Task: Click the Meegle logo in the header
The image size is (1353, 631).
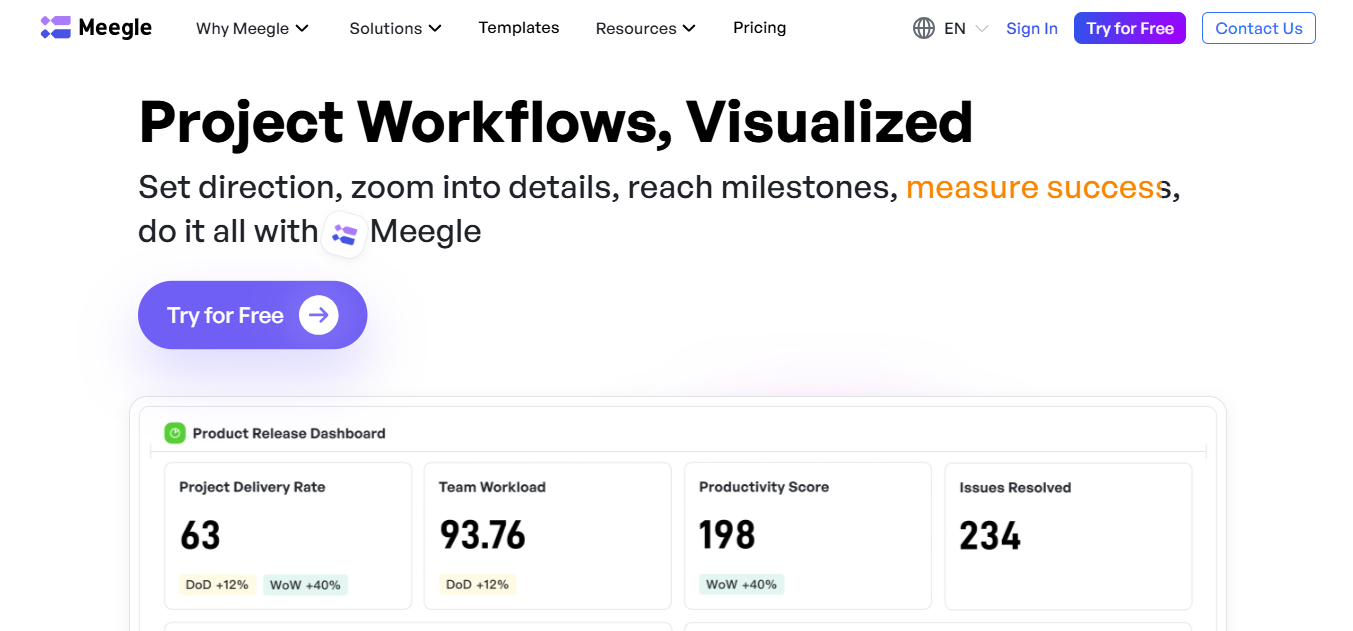Action: (x=96, y=28)
